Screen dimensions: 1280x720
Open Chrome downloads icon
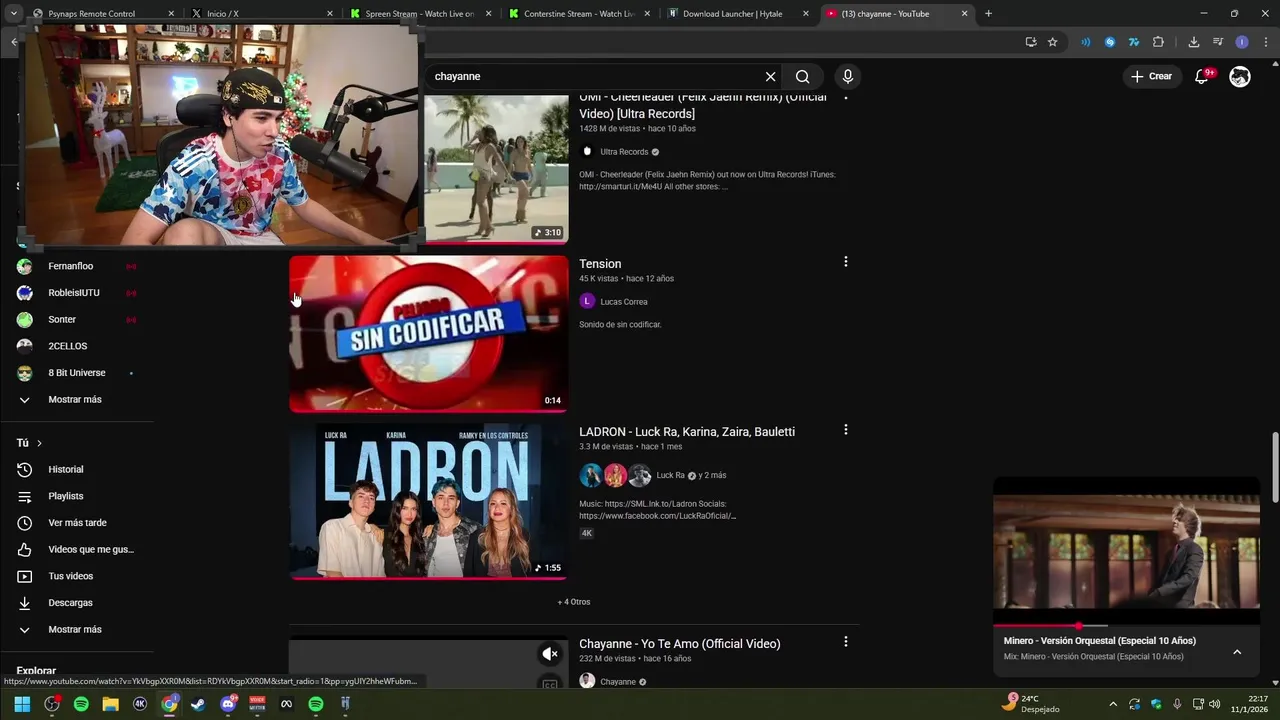click(x=1194, y=42)
